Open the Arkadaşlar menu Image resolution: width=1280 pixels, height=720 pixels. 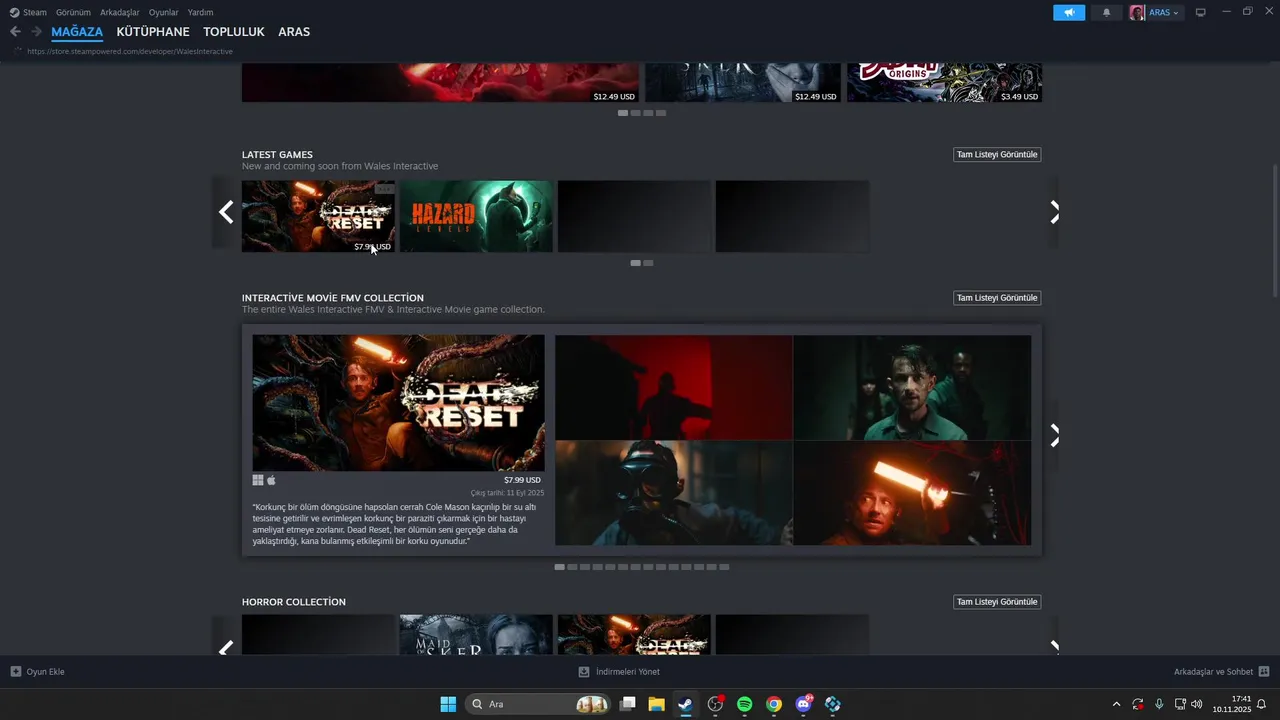120,12
